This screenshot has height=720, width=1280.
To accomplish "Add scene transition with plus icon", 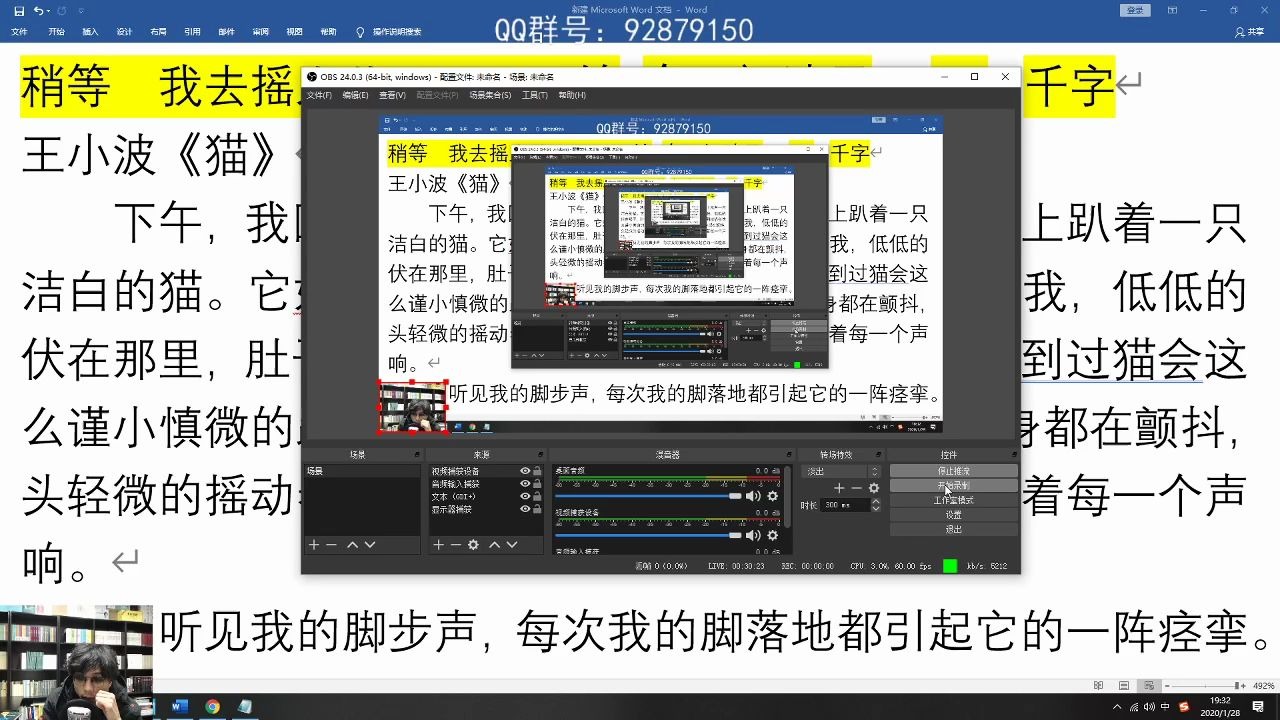I will point(839,488).
